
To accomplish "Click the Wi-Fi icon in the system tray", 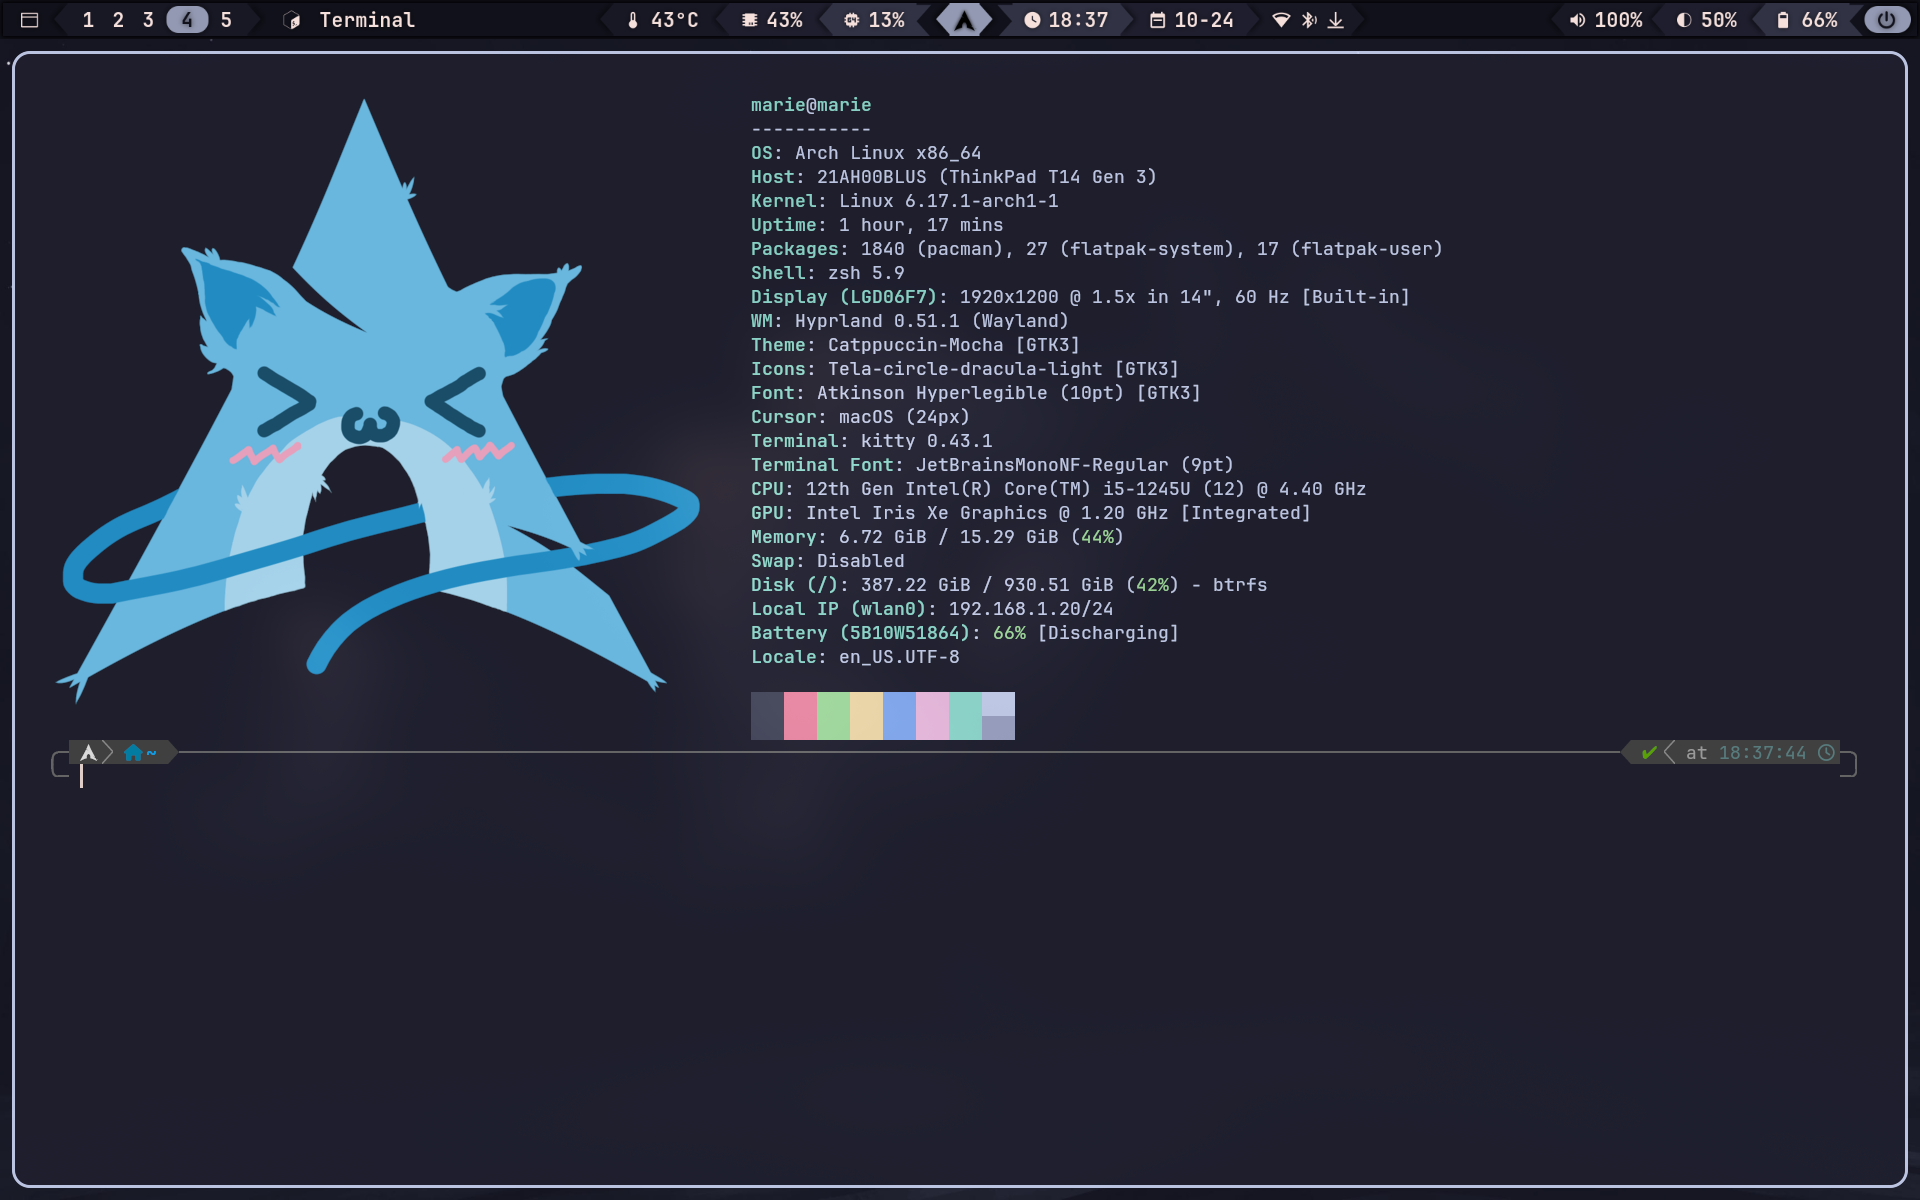I will (1283, 19).
